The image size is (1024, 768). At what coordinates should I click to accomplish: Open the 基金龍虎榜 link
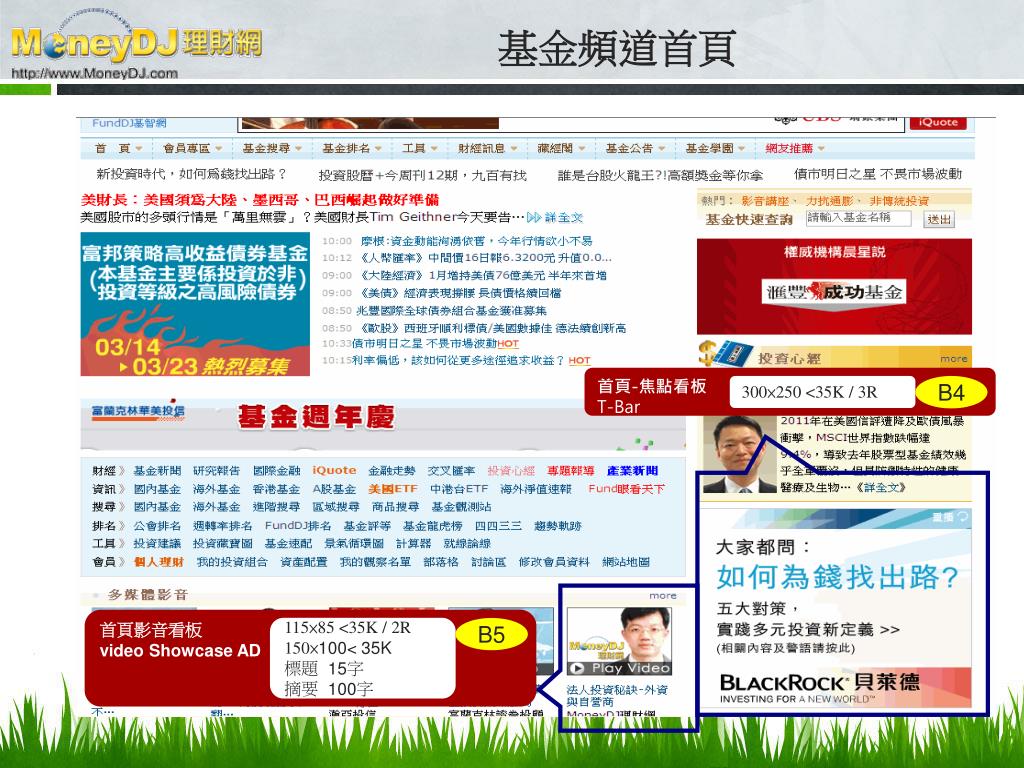tap(432, 526)
